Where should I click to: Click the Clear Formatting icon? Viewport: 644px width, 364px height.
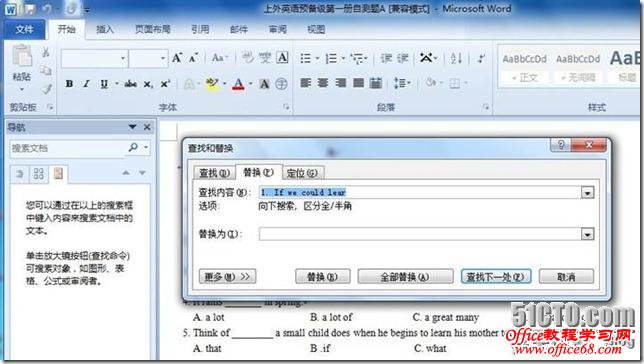(x=247, y=58)
